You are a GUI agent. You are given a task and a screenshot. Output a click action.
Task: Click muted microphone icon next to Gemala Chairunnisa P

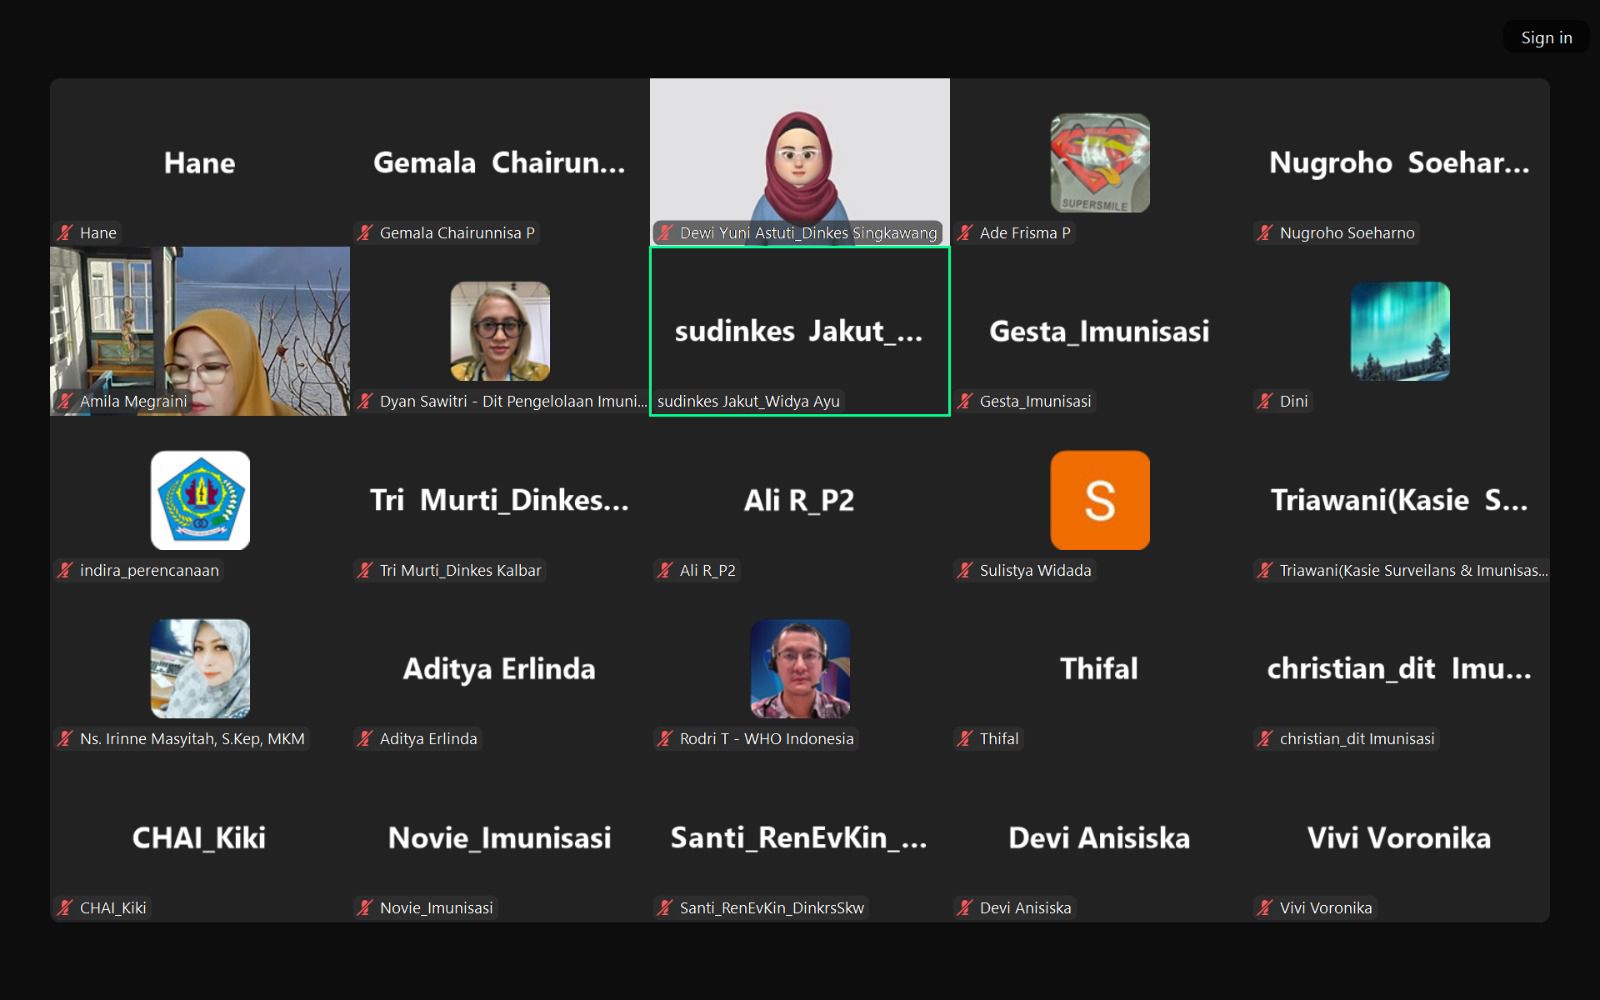366,233
